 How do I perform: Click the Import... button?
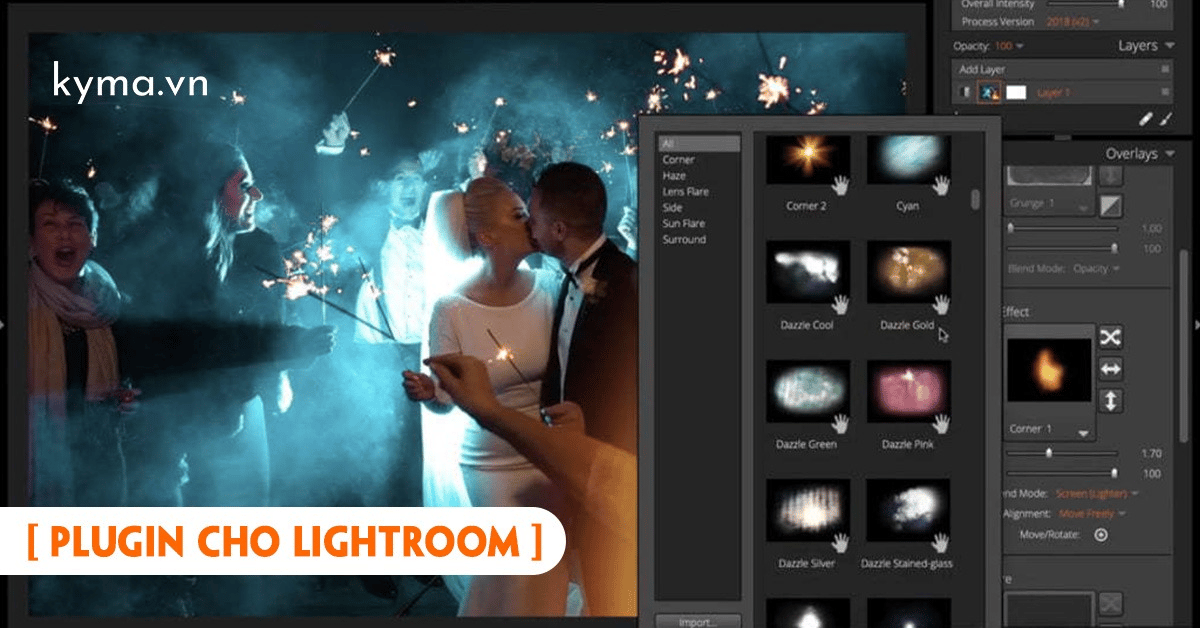(x=698, y=621)
